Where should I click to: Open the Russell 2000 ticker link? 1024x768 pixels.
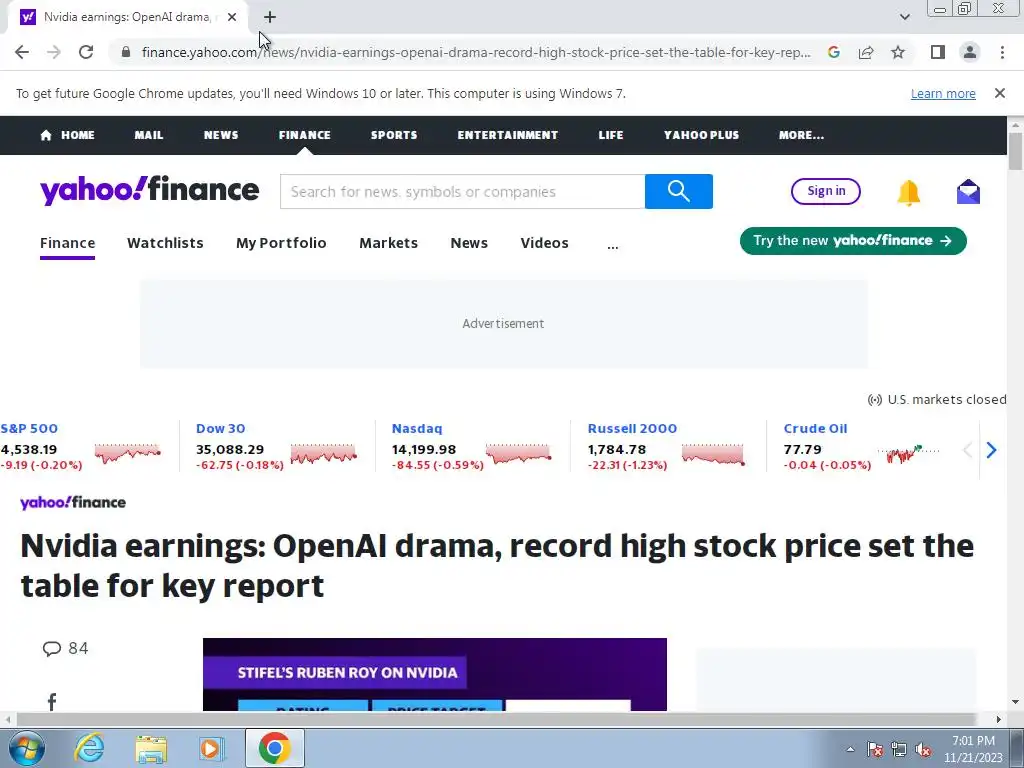pos(632,428)
